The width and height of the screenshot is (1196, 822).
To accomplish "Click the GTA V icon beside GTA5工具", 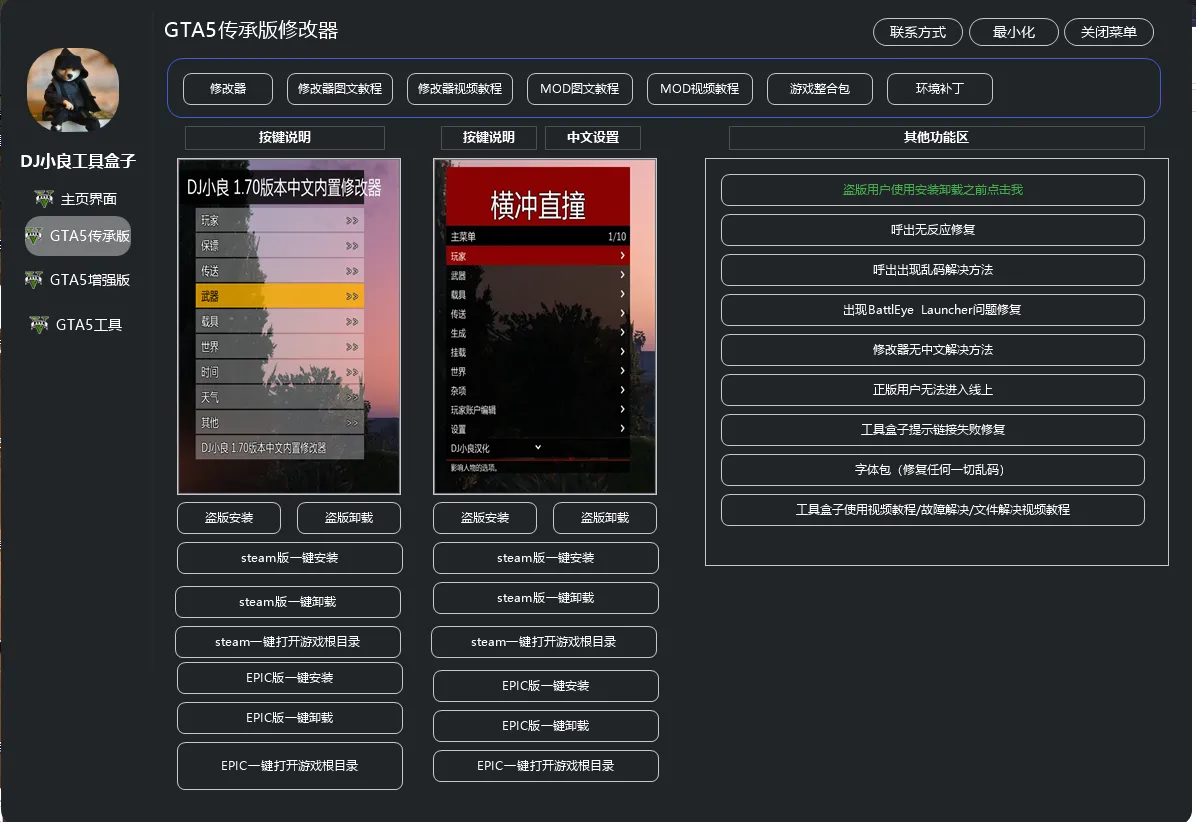I will [x=39, y=325].
